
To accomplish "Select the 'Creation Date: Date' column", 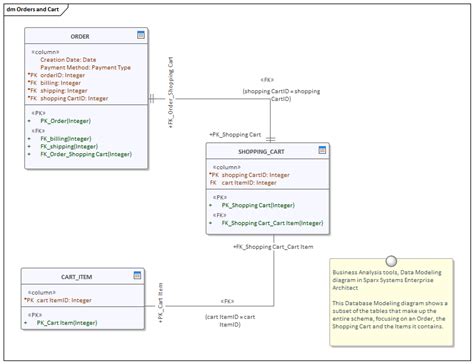I will [68, 60].
